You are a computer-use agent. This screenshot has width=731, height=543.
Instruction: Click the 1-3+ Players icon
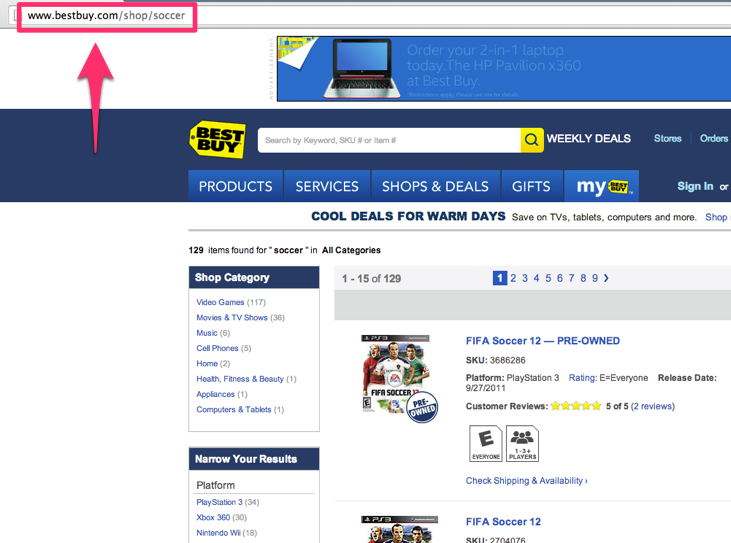(x=522, y=443)
